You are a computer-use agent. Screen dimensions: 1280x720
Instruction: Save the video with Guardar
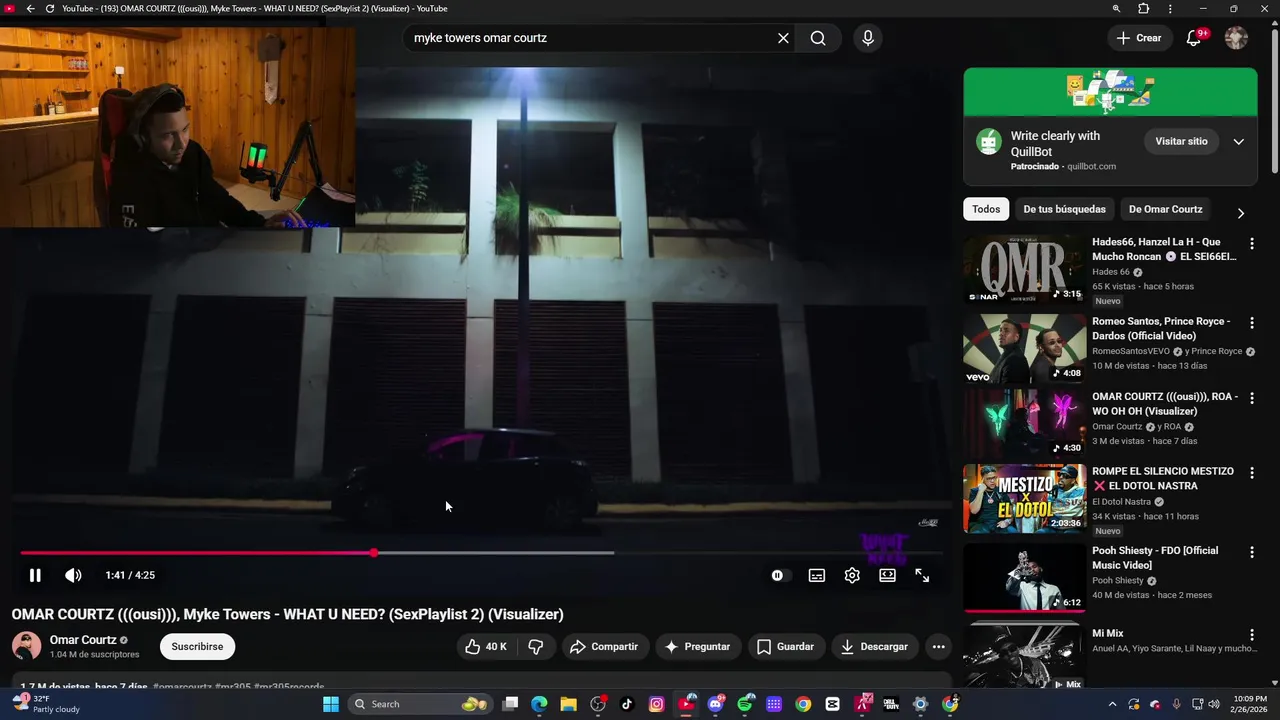pyautogui.click(x=786, y=647)
